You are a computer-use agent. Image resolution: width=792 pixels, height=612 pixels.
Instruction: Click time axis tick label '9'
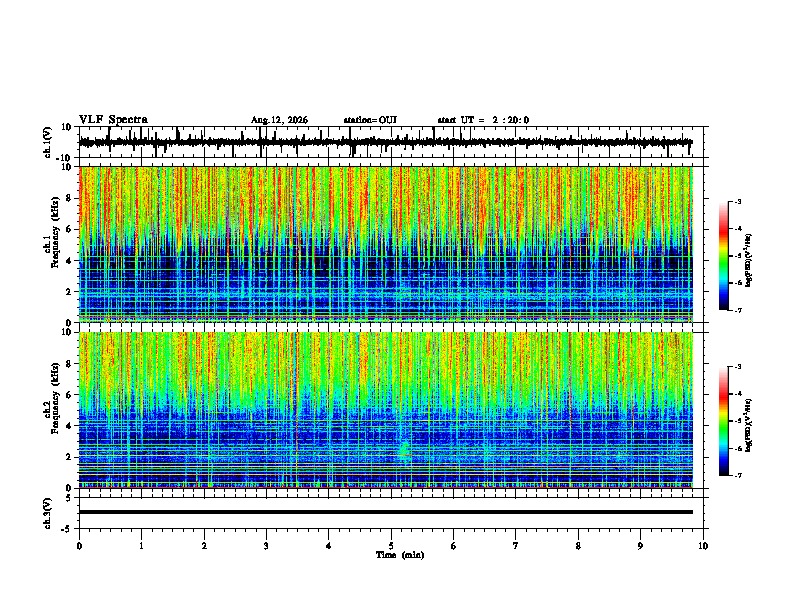(640, 546)
